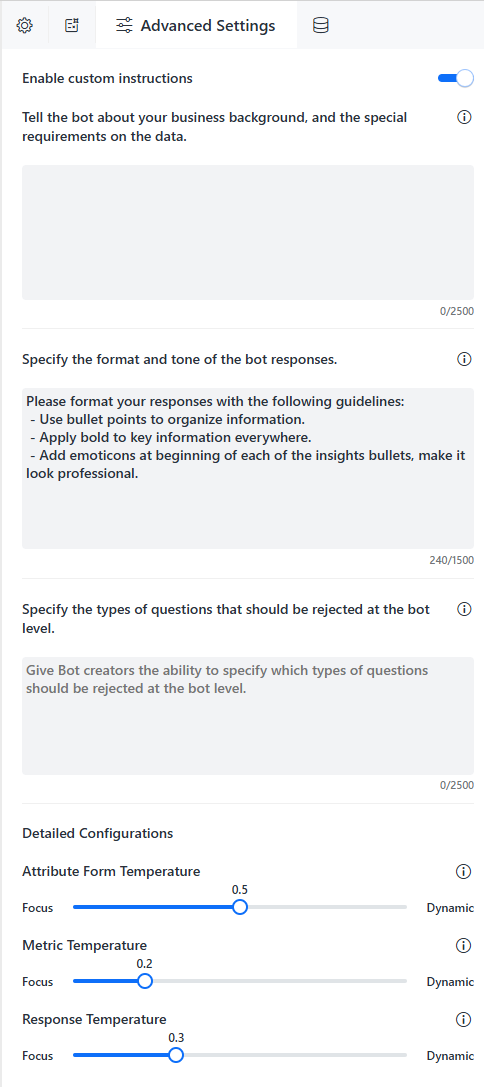Show info for Response Temperature

463,1019
